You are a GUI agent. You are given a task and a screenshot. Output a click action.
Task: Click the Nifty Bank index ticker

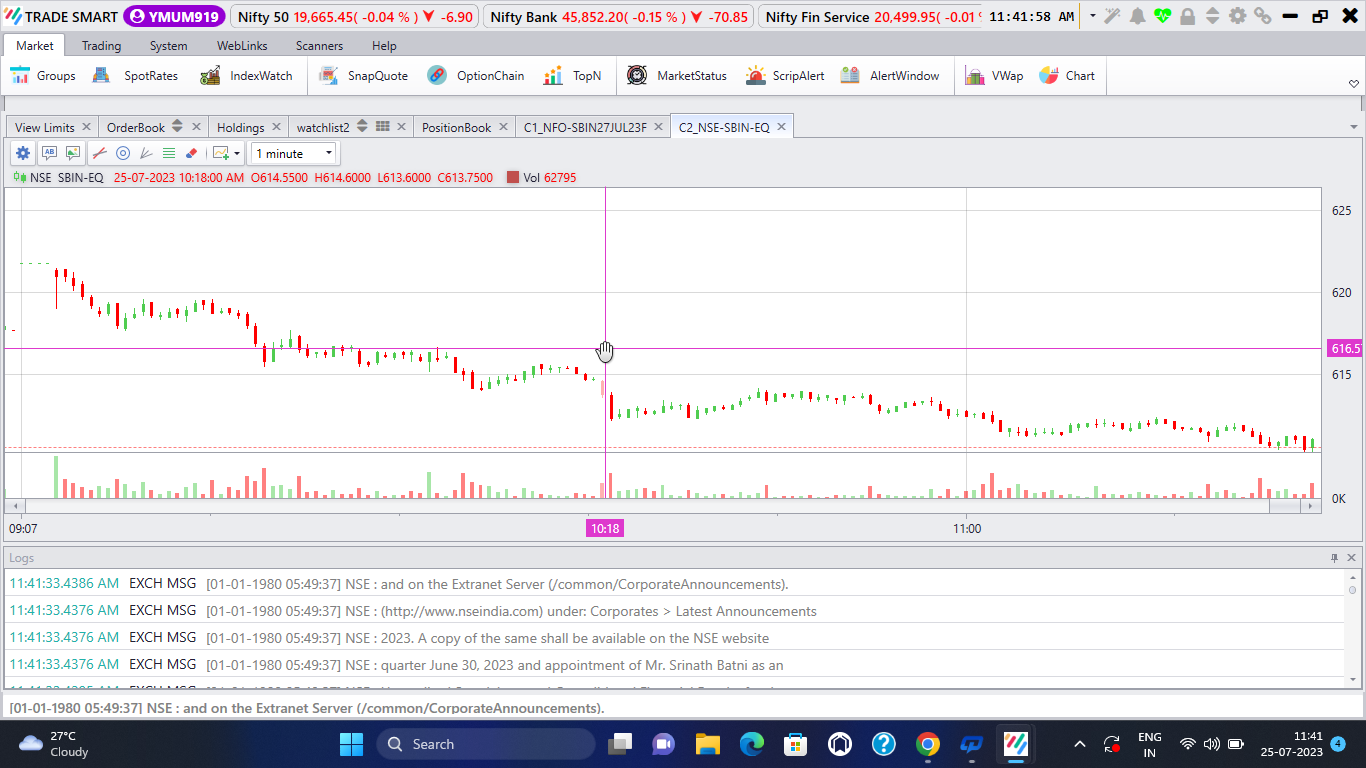(619, 16)
